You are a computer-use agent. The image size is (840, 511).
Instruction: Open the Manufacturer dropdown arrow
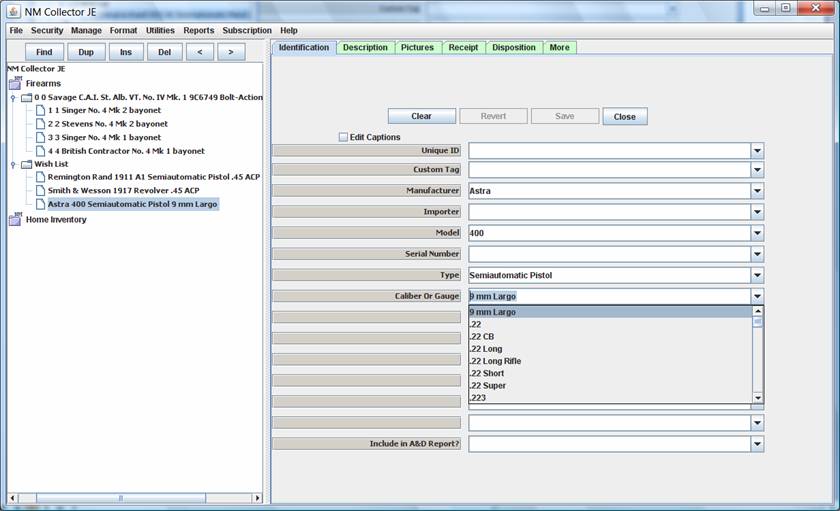(757, 190)
